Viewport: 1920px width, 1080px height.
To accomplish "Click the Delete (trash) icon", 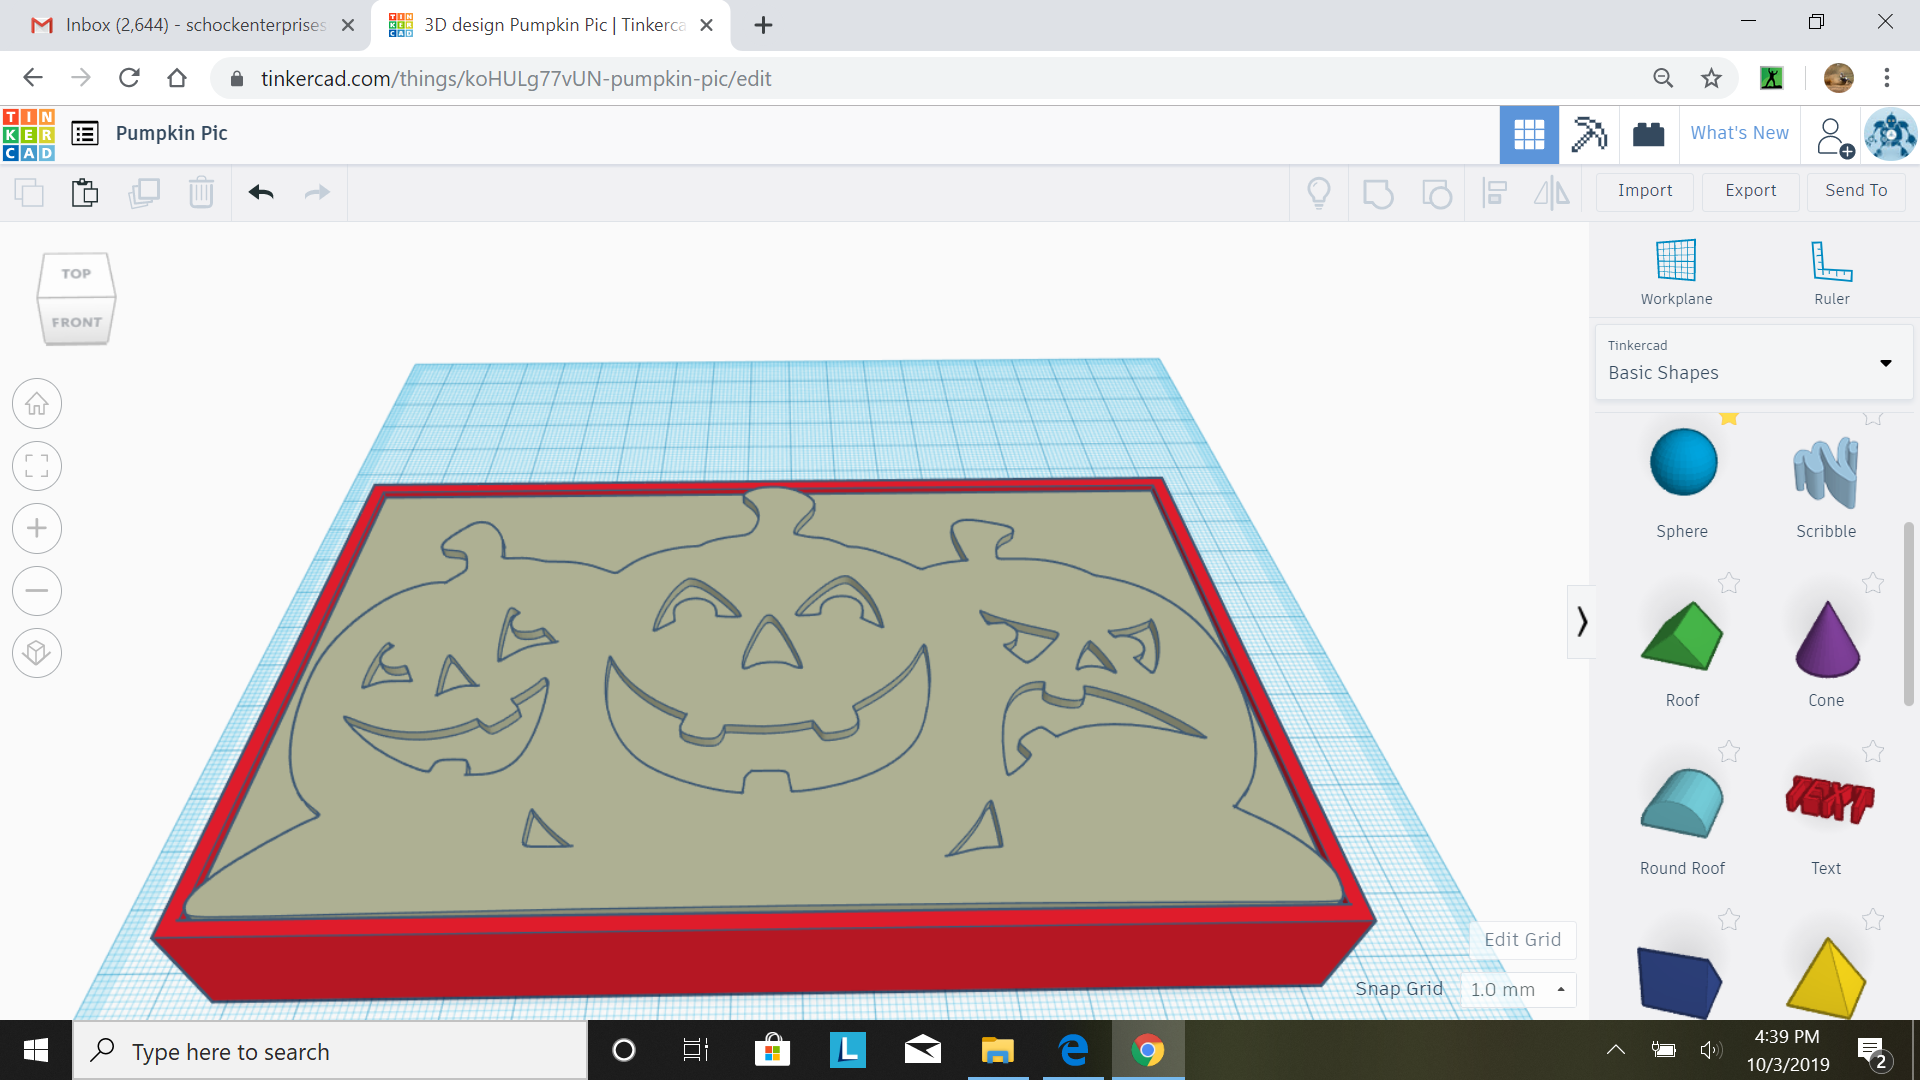I will pos(201,192).
